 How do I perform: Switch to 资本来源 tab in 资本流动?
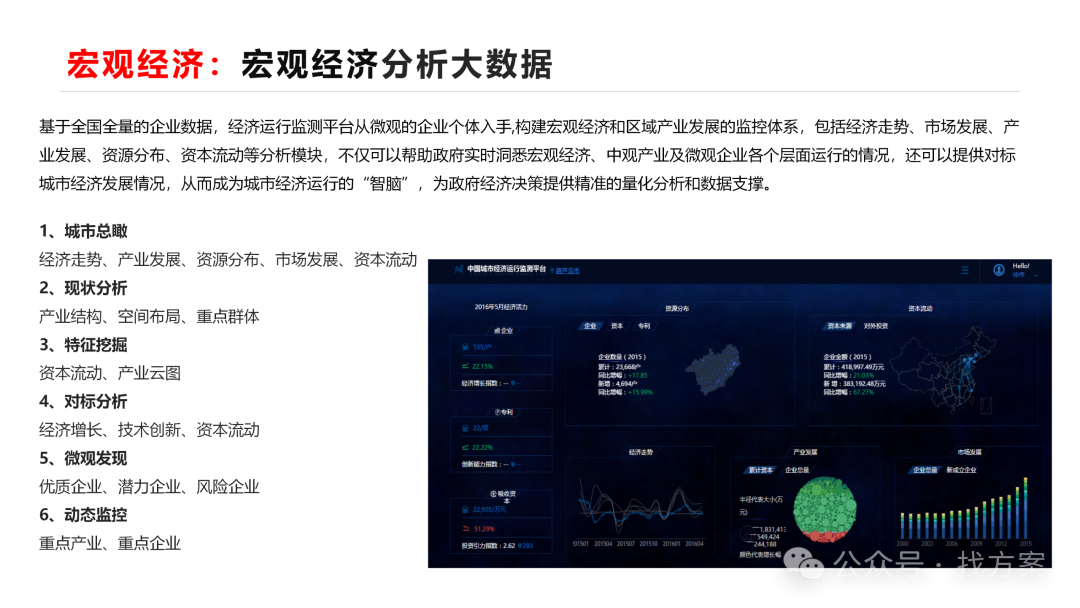click(x=839, y=326)
